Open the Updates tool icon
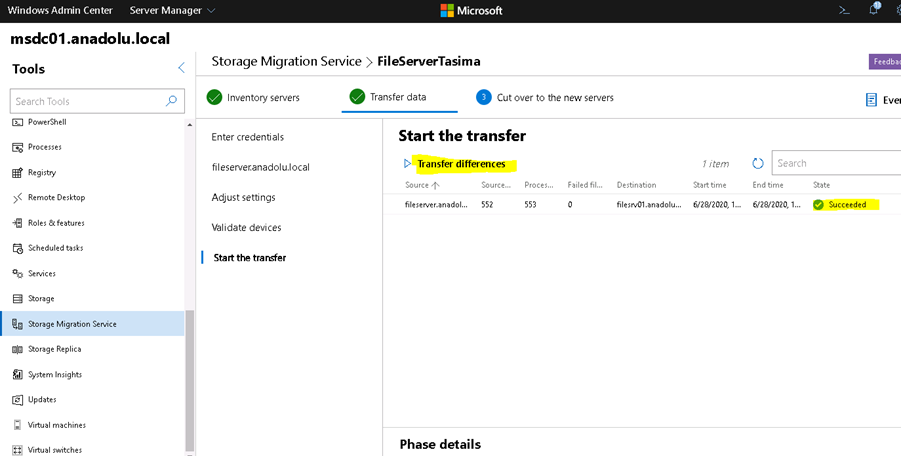Viewport: 901px width, 456px height. (17, 400)
